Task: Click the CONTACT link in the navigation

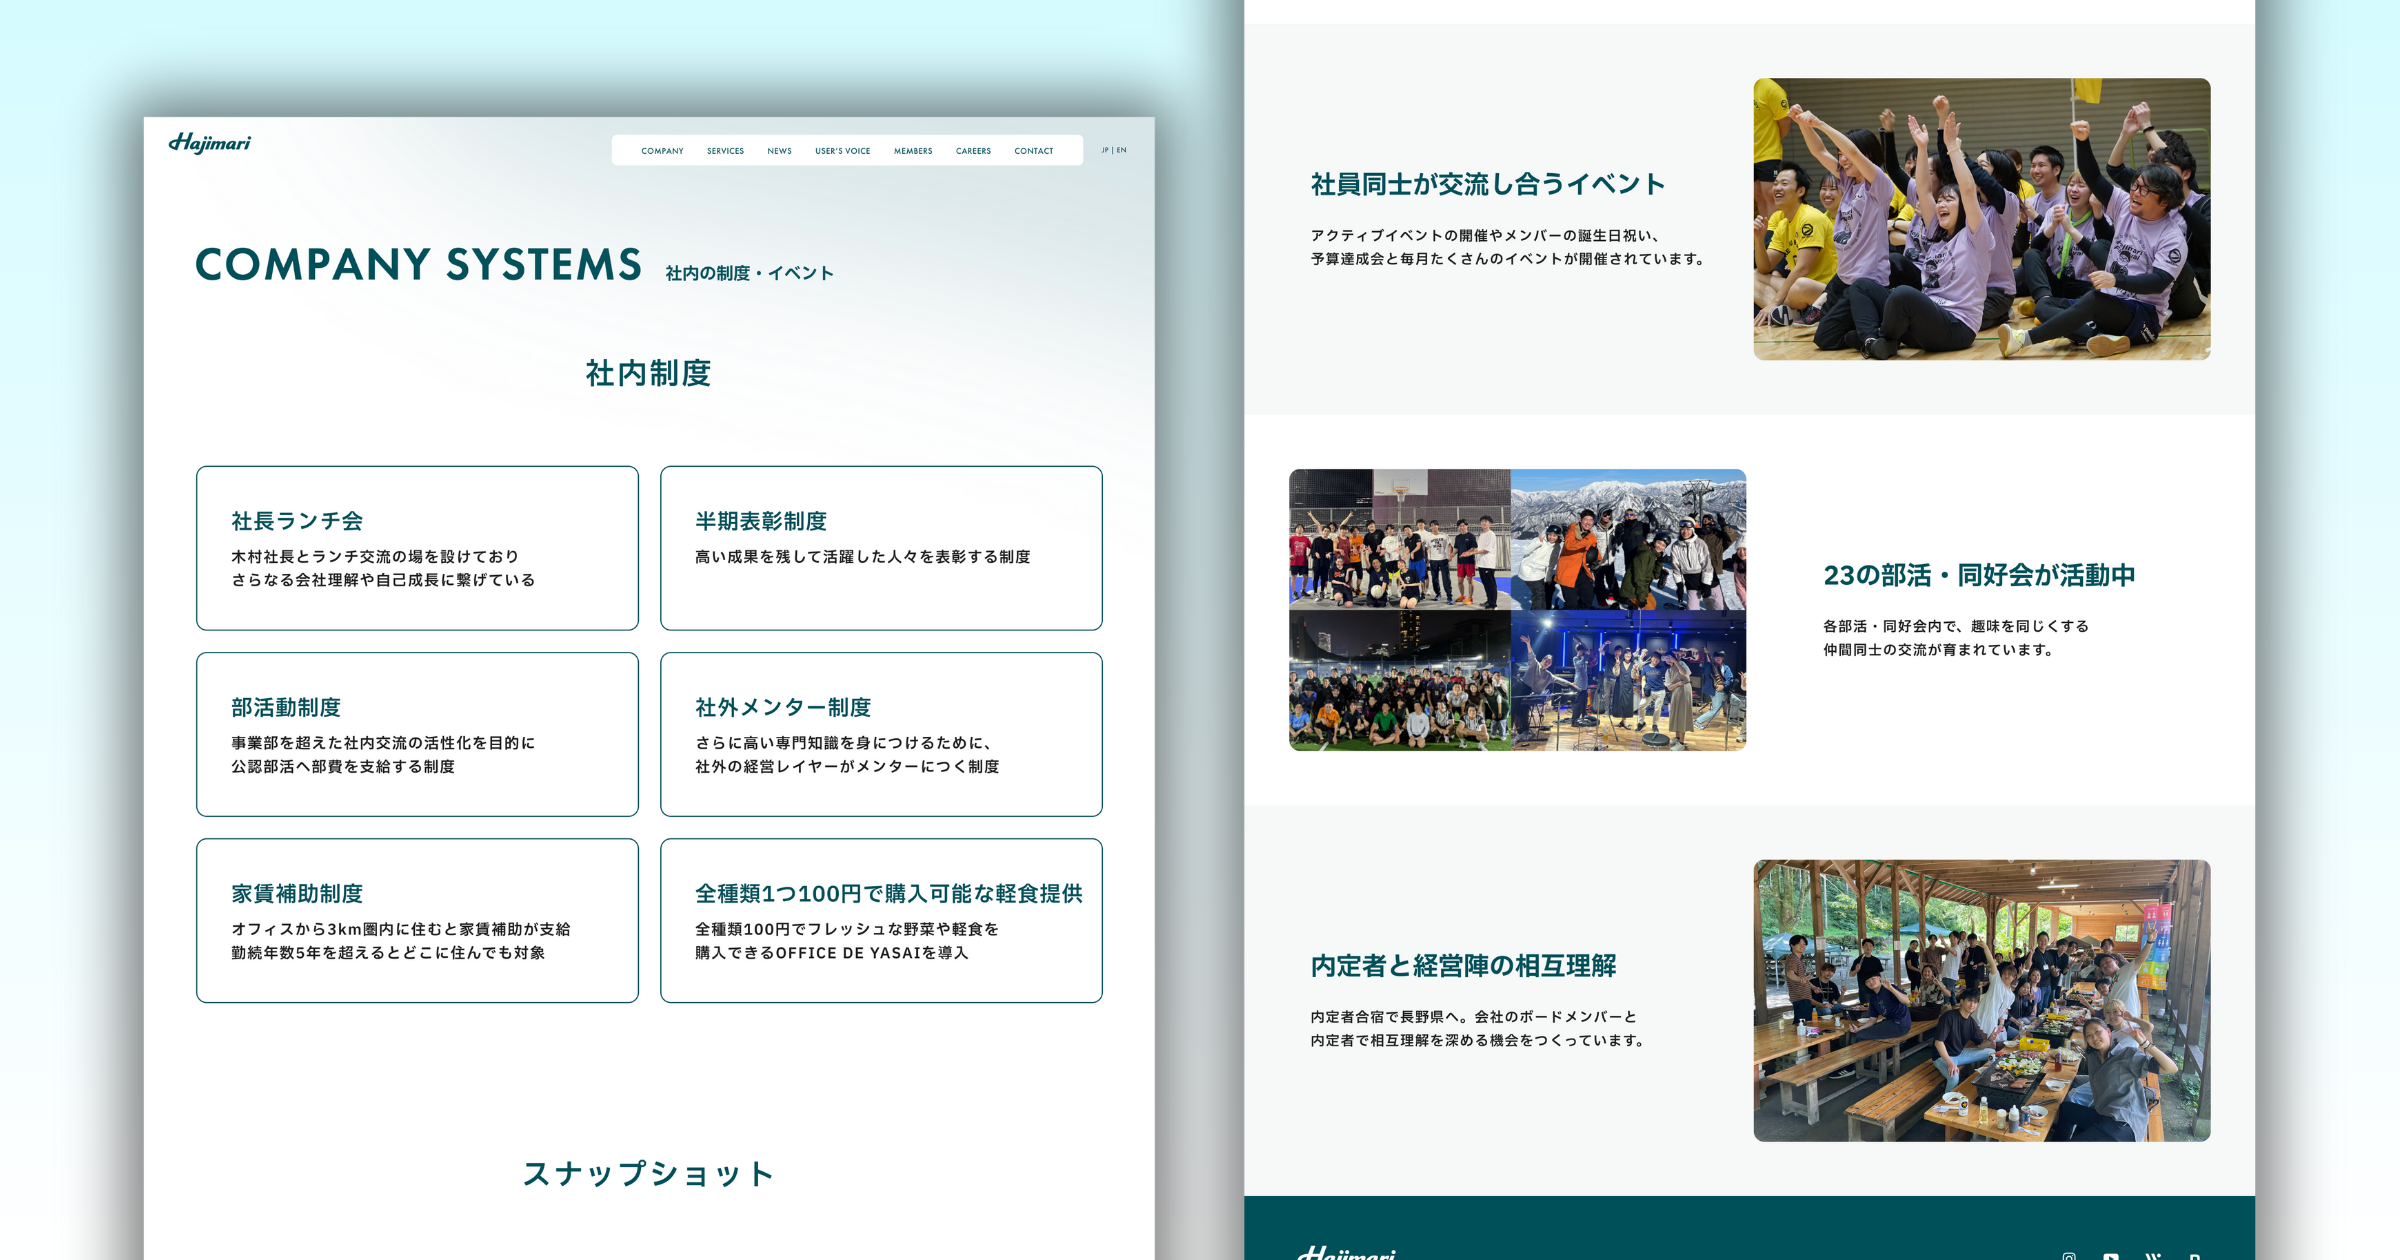Action: coord(1033,151)
